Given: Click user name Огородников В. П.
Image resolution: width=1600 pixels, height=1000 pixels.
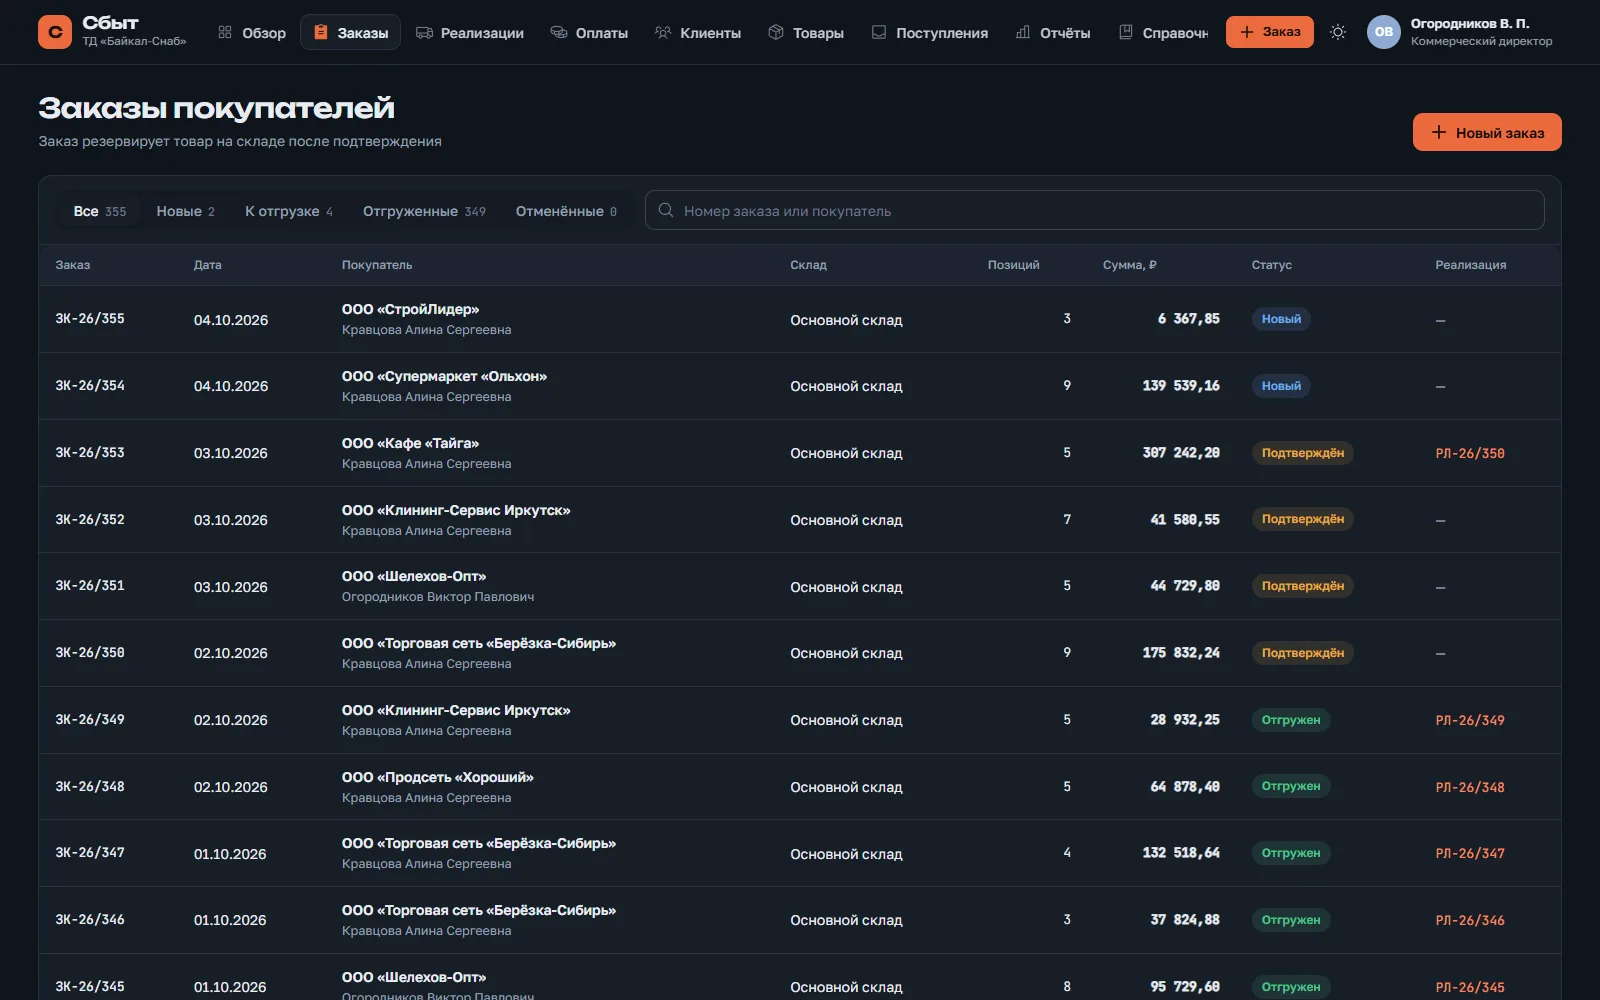Looking at the screenshot, I should click(1470, 23).
